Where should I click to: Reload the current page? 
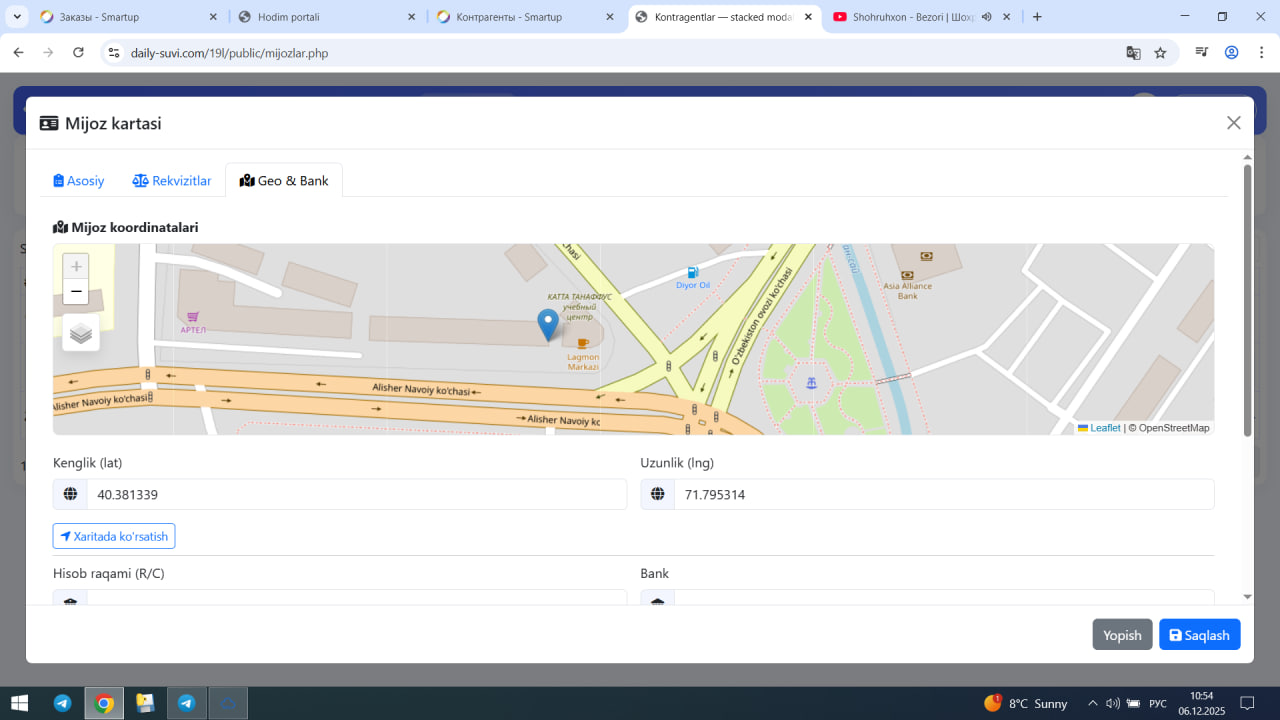(78, 53)
